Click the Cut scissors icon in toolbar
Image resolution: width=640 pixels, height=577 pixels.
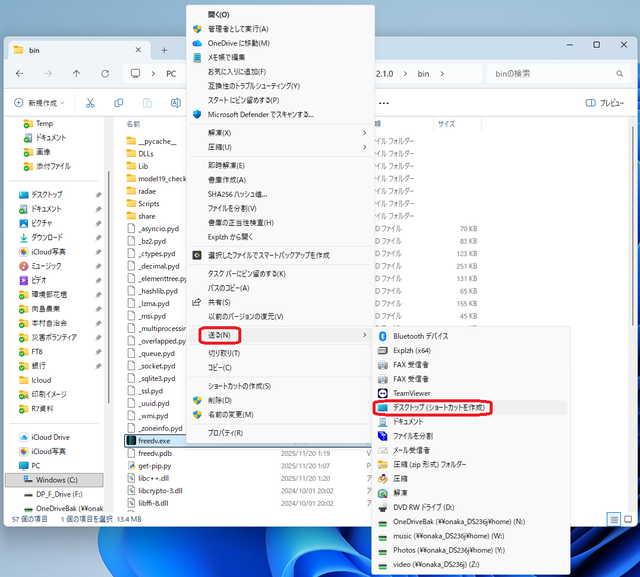click(x=90, y=103)
